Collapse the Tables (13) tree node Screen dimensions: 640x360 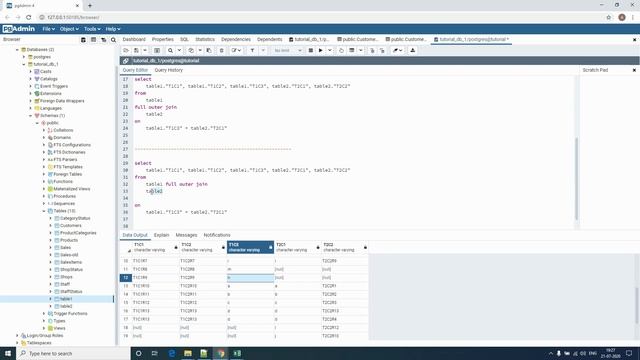tap(44, 211)
